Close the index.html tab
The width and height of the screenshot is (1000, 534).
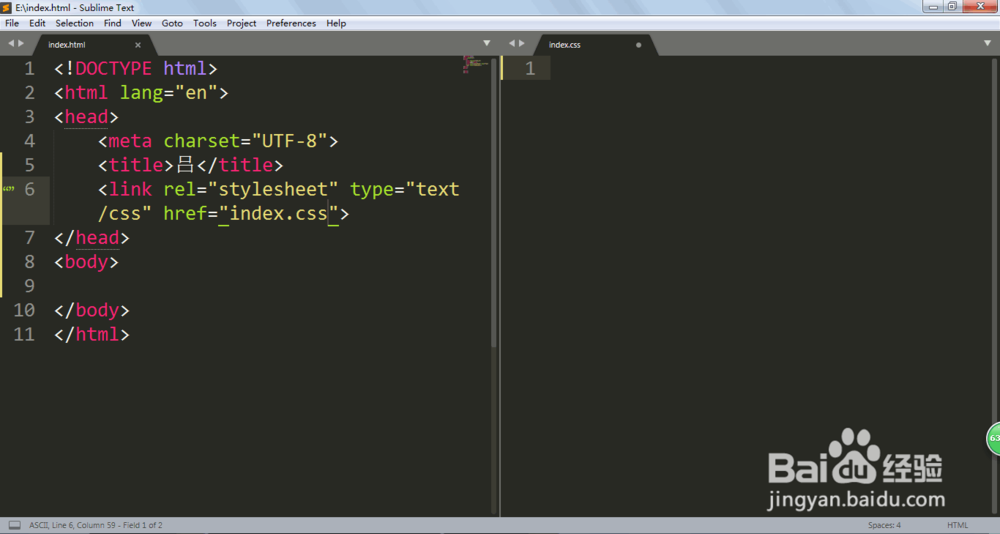138,45
